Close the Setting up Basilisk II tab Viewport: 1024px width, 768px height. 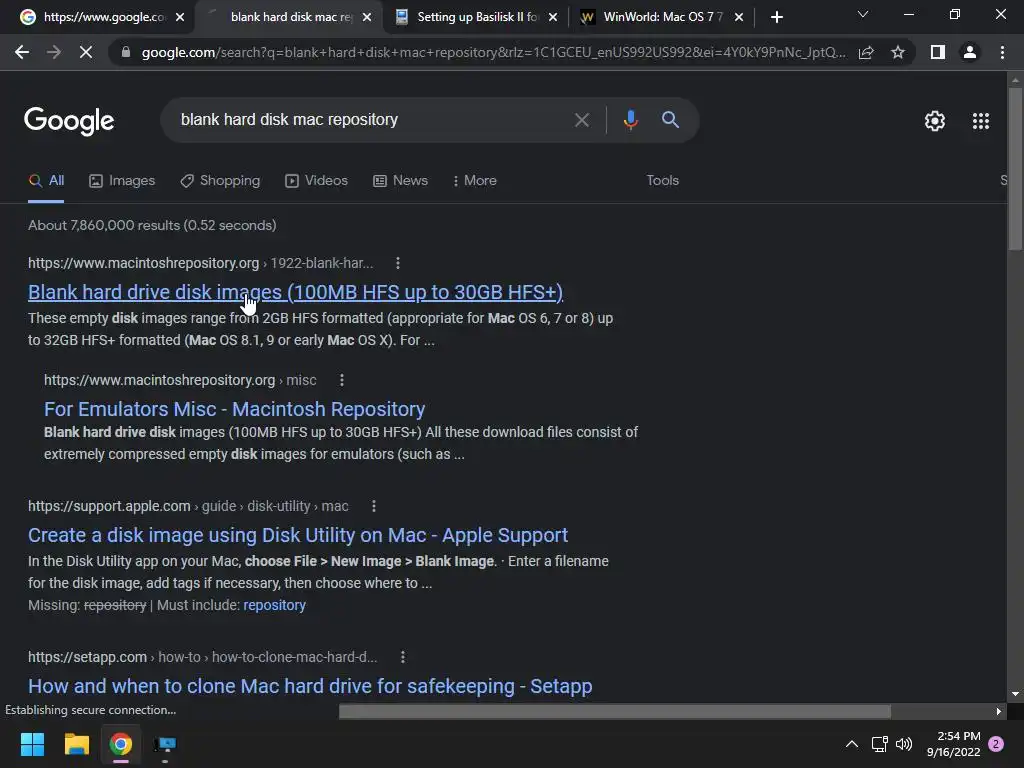pos(553,17)
